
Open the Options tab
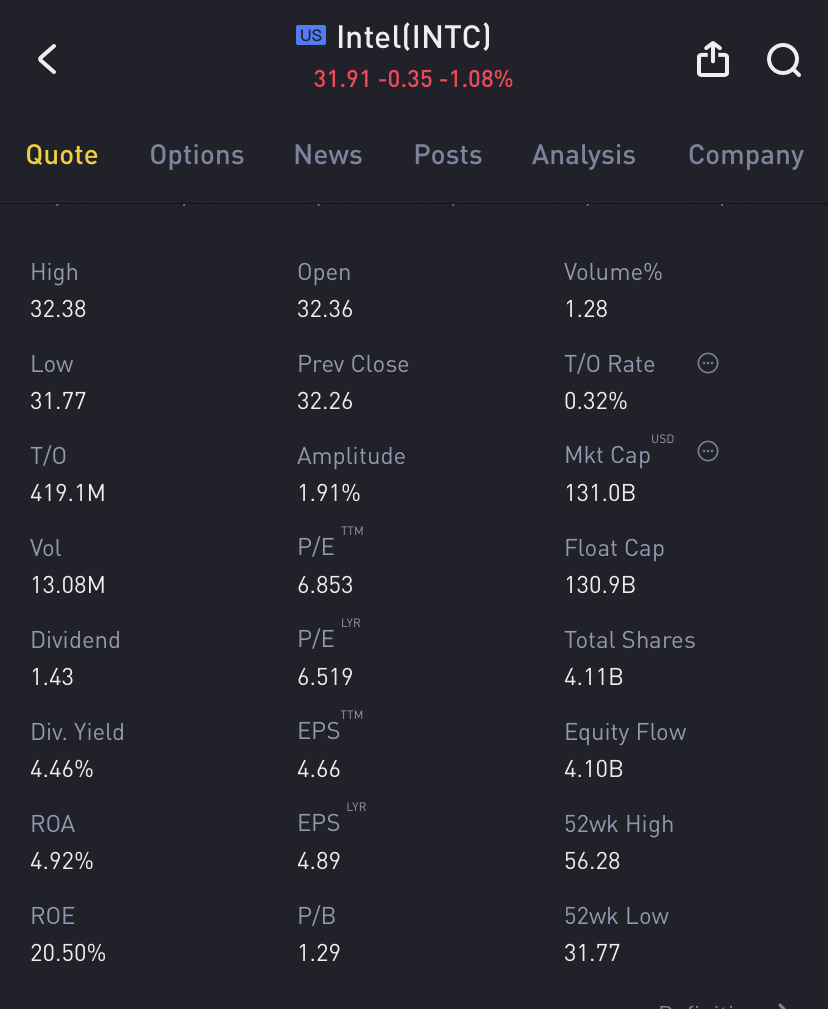(x=197, y=155)
